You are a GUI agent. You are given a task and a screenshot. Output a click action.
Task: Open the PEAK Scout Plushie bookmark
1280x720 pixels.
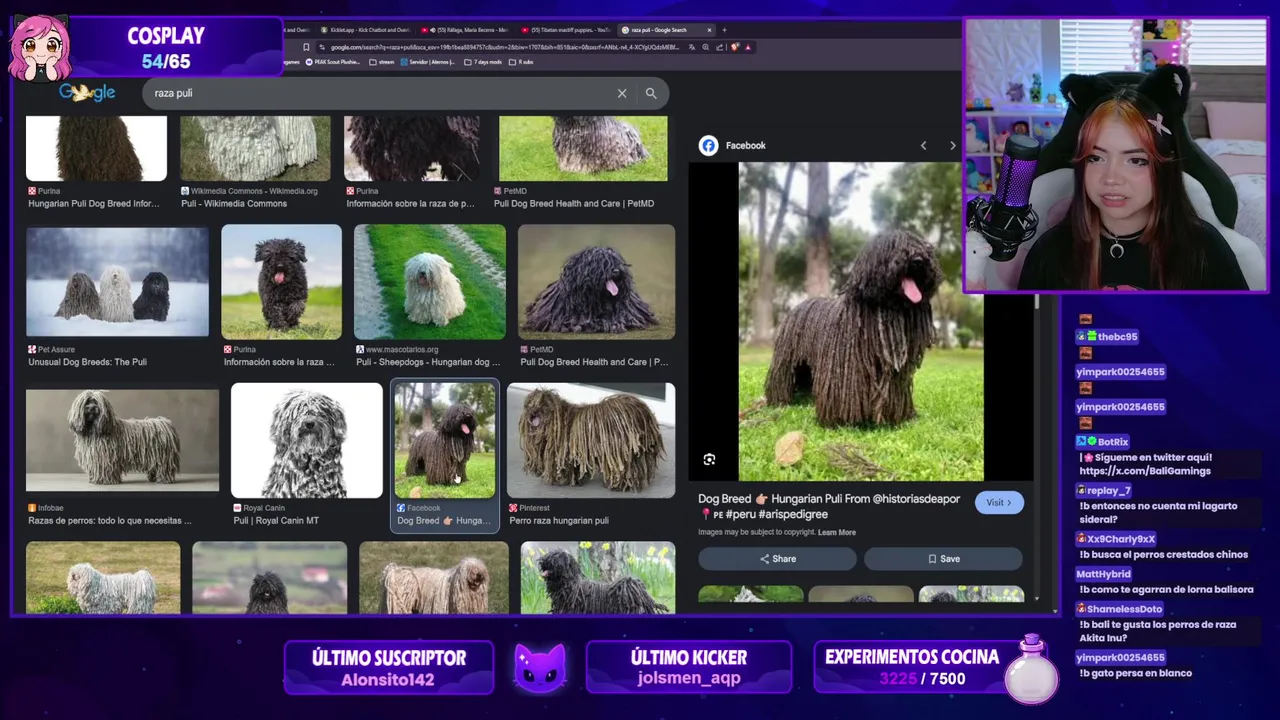333,62
